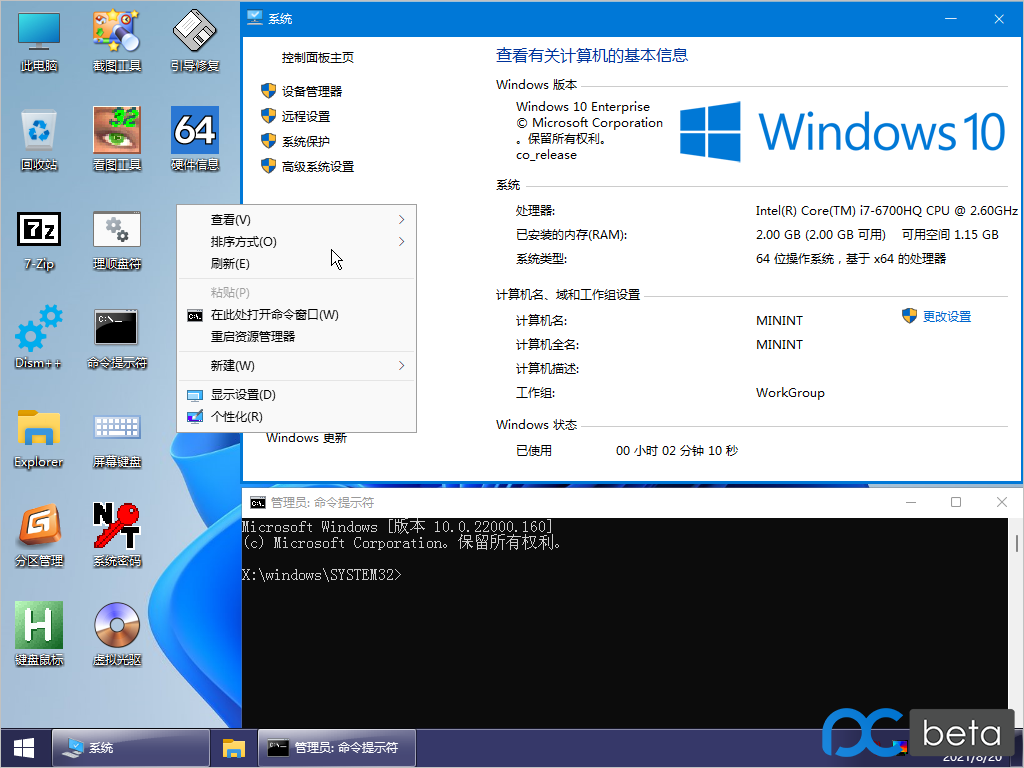This screenshot has height=768, width=1024.
Task: Click the WorkGroup value text
Action: (790, 392)
